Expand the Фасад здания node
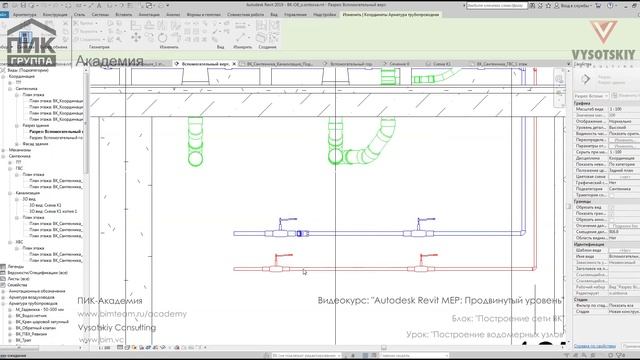This screenshot has height=360, width=640. (17, 144)
